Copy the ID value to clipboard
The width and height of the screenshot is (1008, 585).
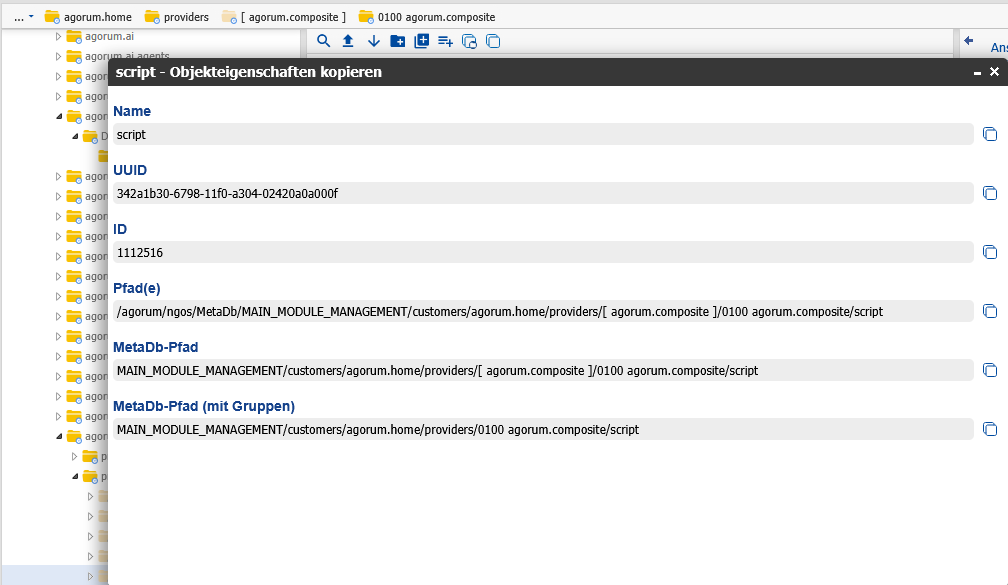pyautogui.click(x=990, y=252)
